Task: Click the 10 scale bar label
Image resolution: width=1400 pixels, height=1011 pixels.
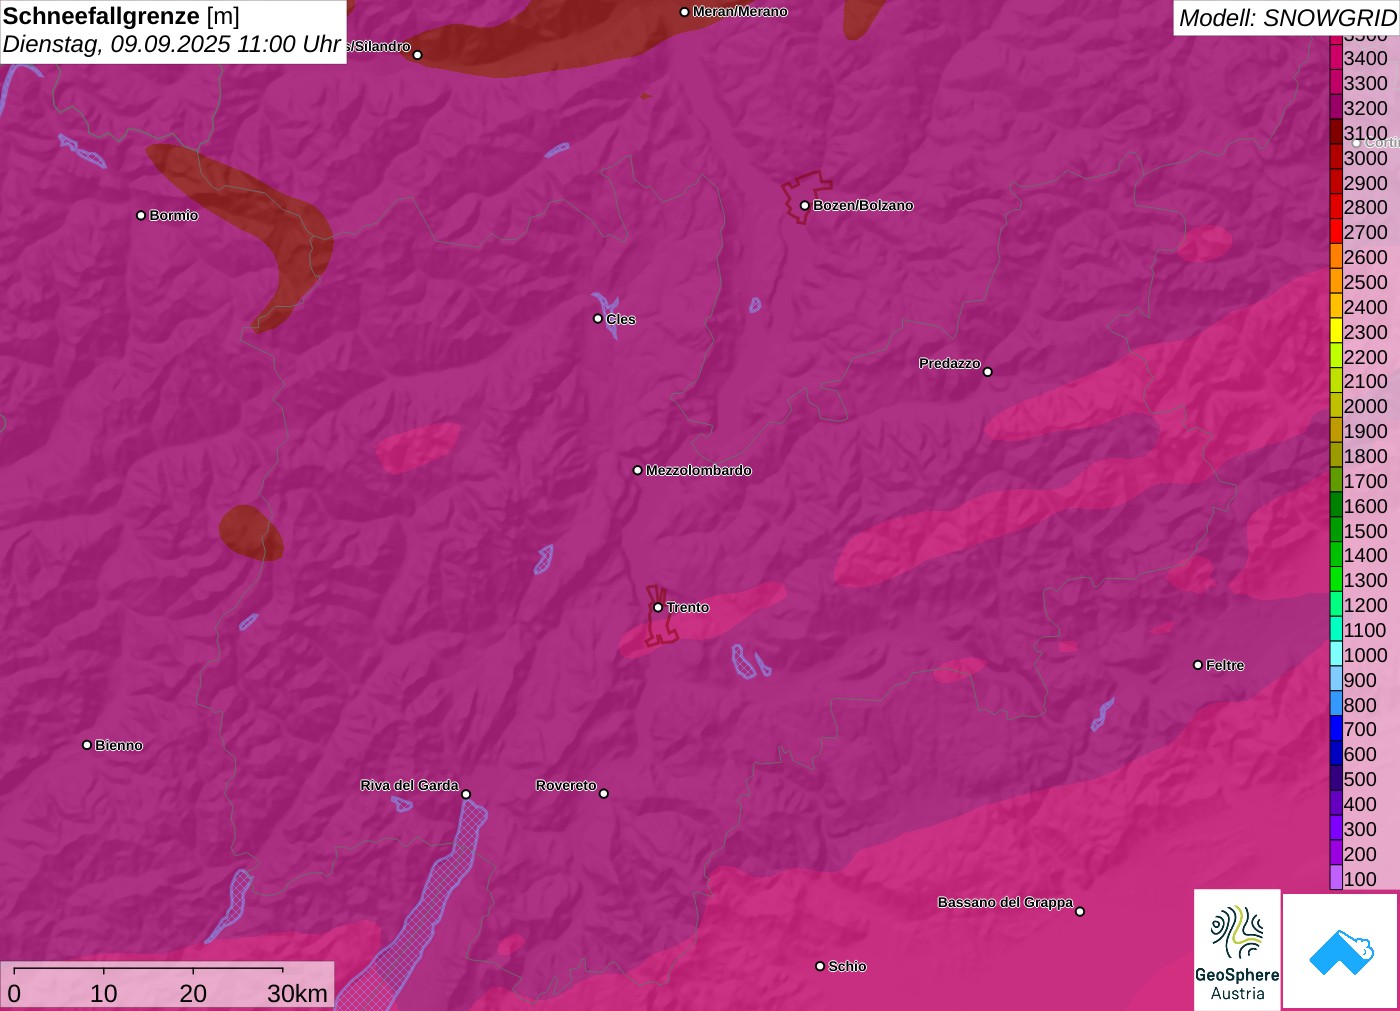Action: pos(104,994)
